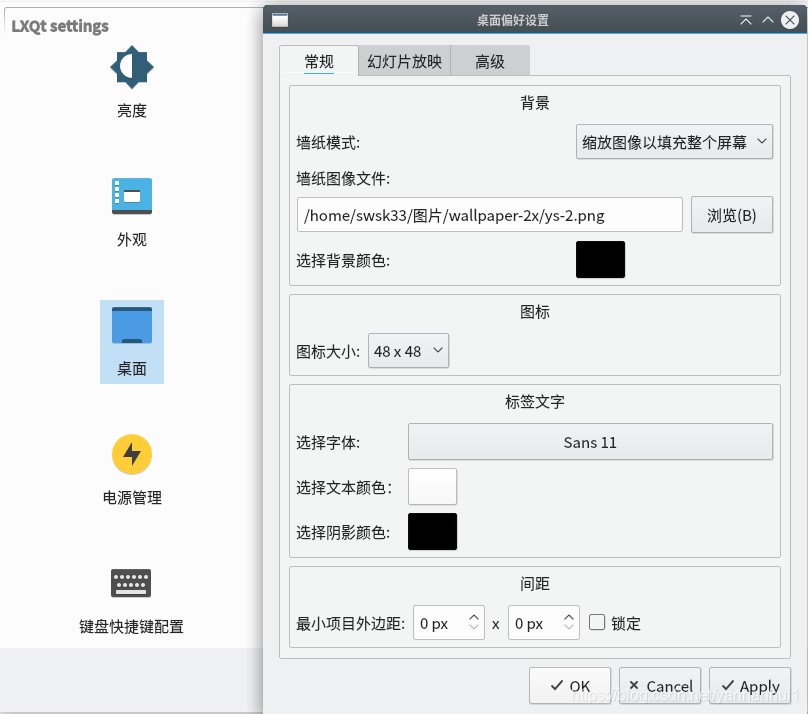Viewport: 808px width, 714px height.
Task: Click the keep-above double-arrow icon in the title bar
Action: tap(746, 20)
